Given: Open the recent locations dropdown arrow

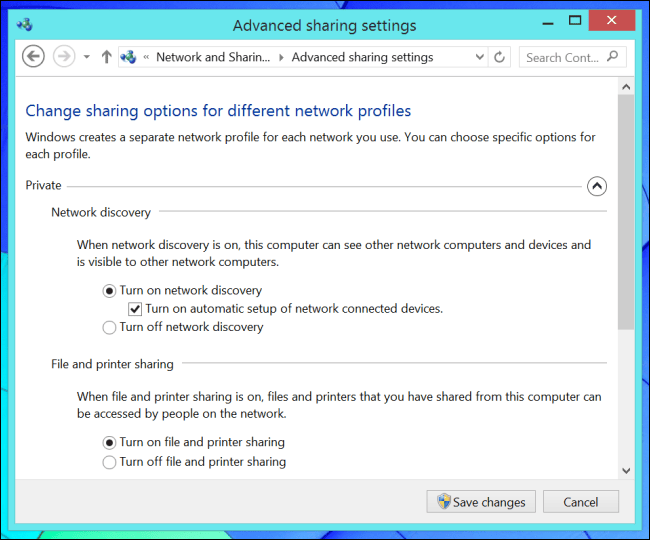Looking at the screenshot, I should coord(87,57).
